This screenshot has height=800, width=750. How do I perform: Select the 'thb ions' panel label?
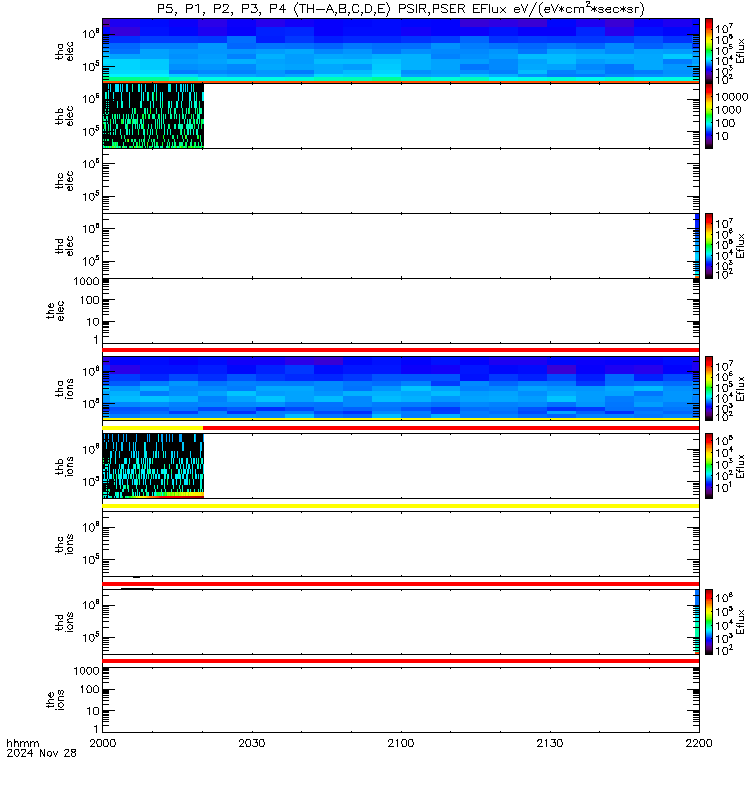(65, 466)
